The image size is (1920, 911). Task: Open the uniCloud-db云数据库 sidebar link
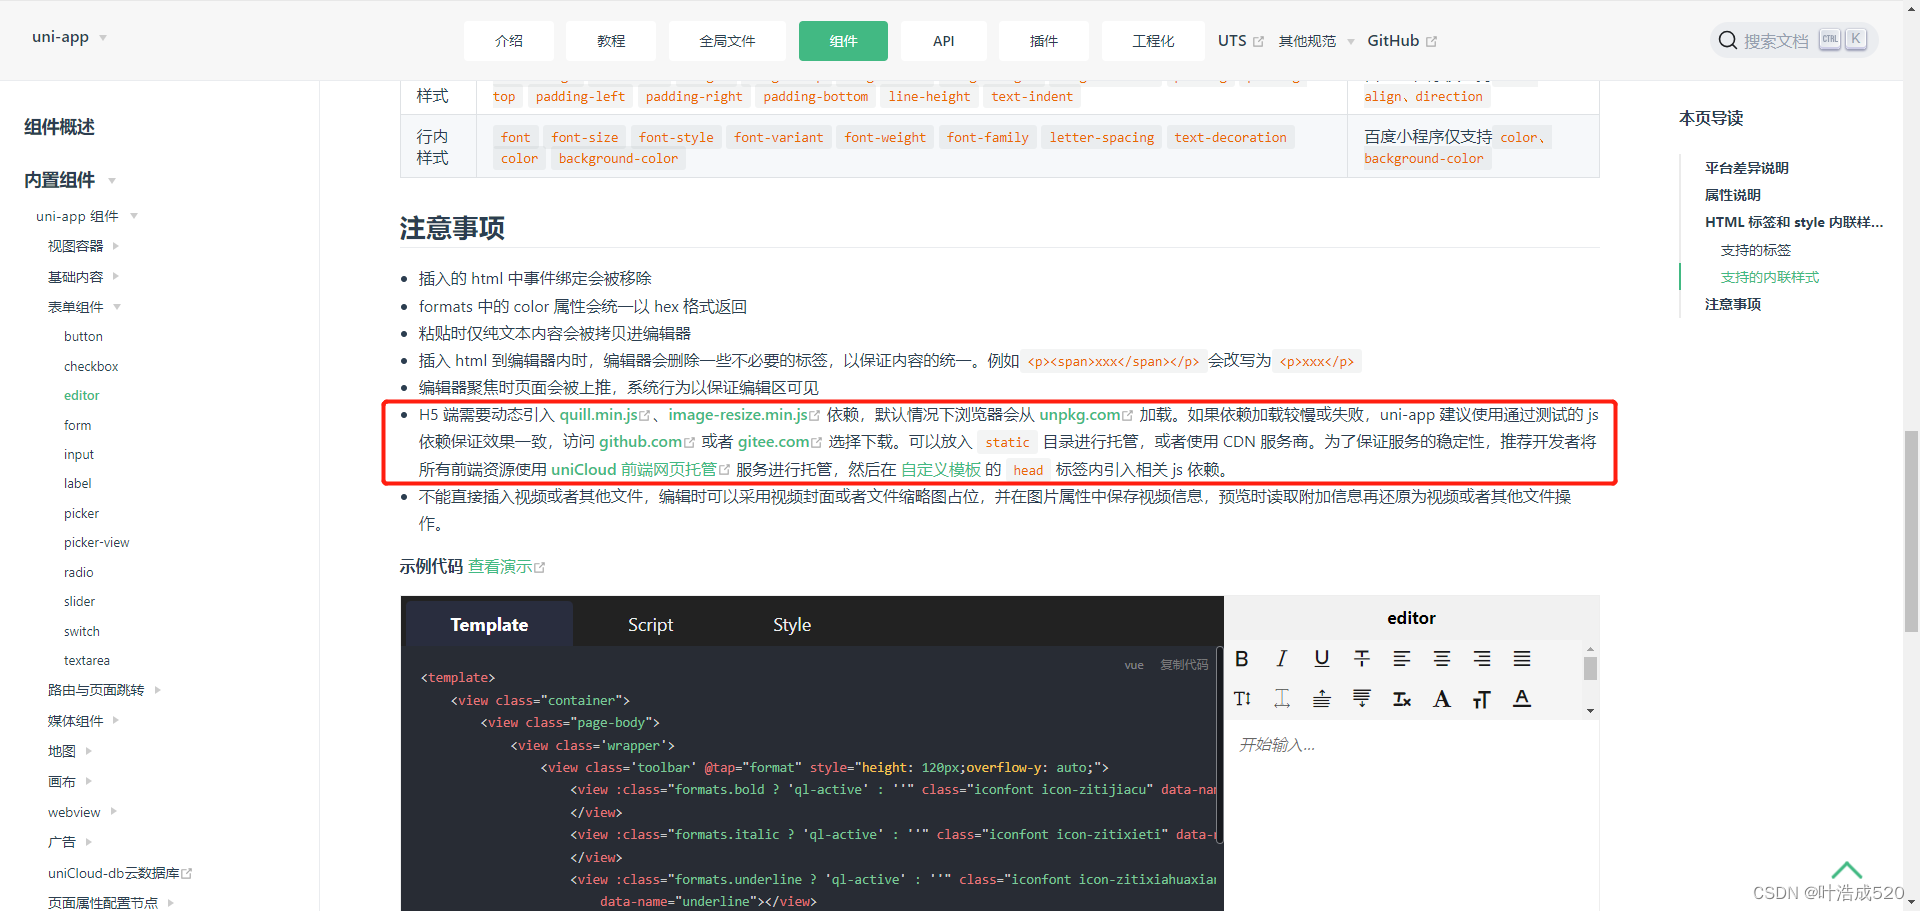tap(119, 873)
